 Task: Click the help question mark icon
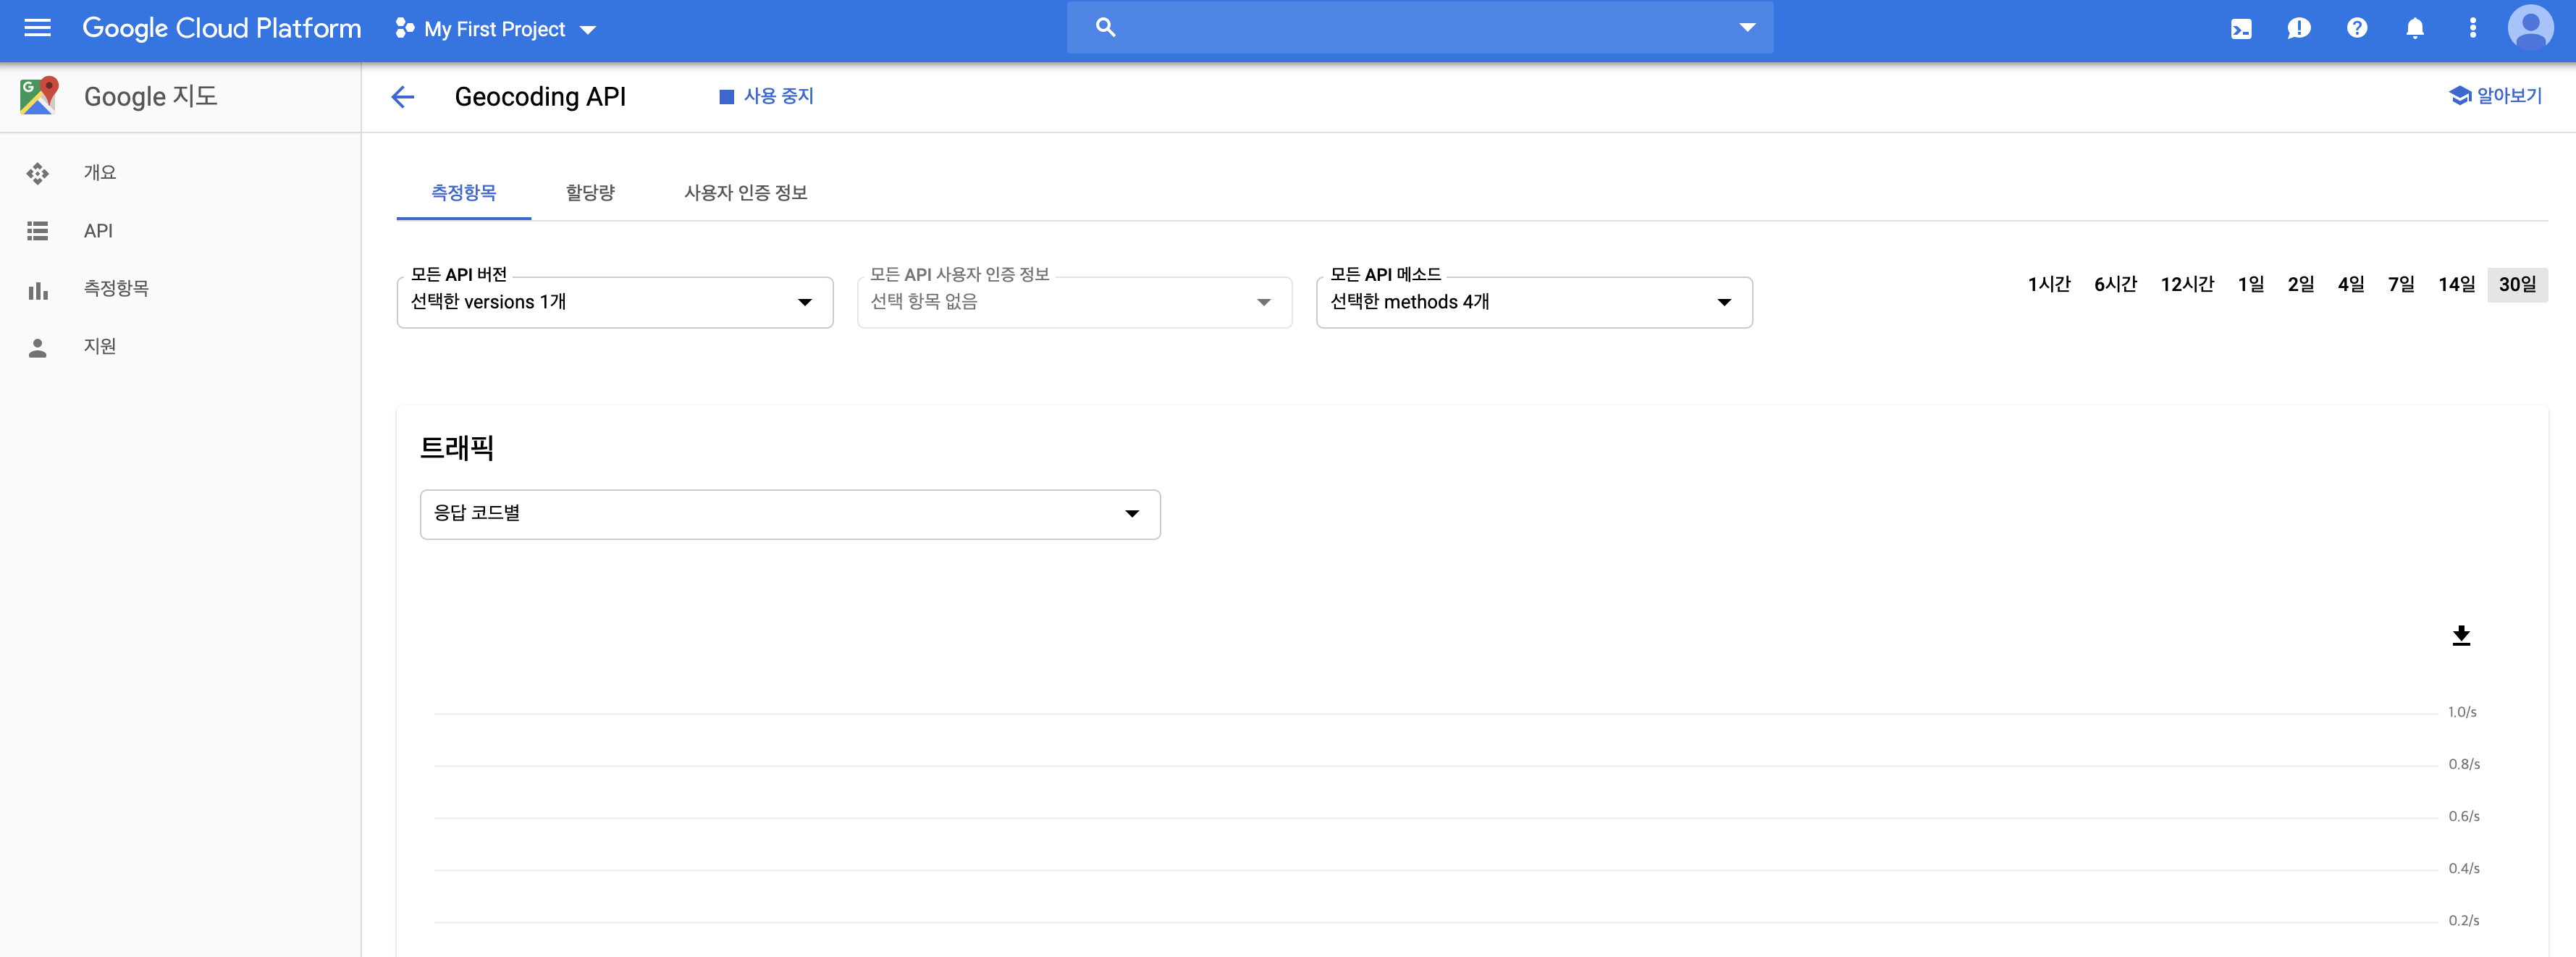(2357, 29)
